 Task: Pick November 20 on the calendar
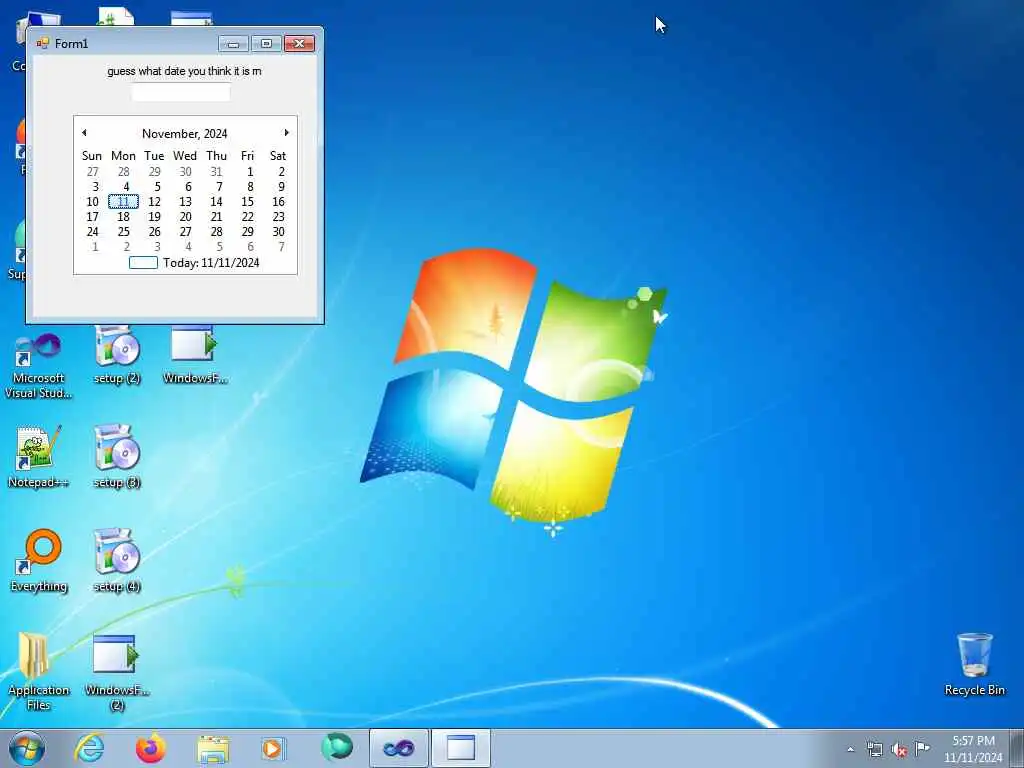[x=185, y=217]
